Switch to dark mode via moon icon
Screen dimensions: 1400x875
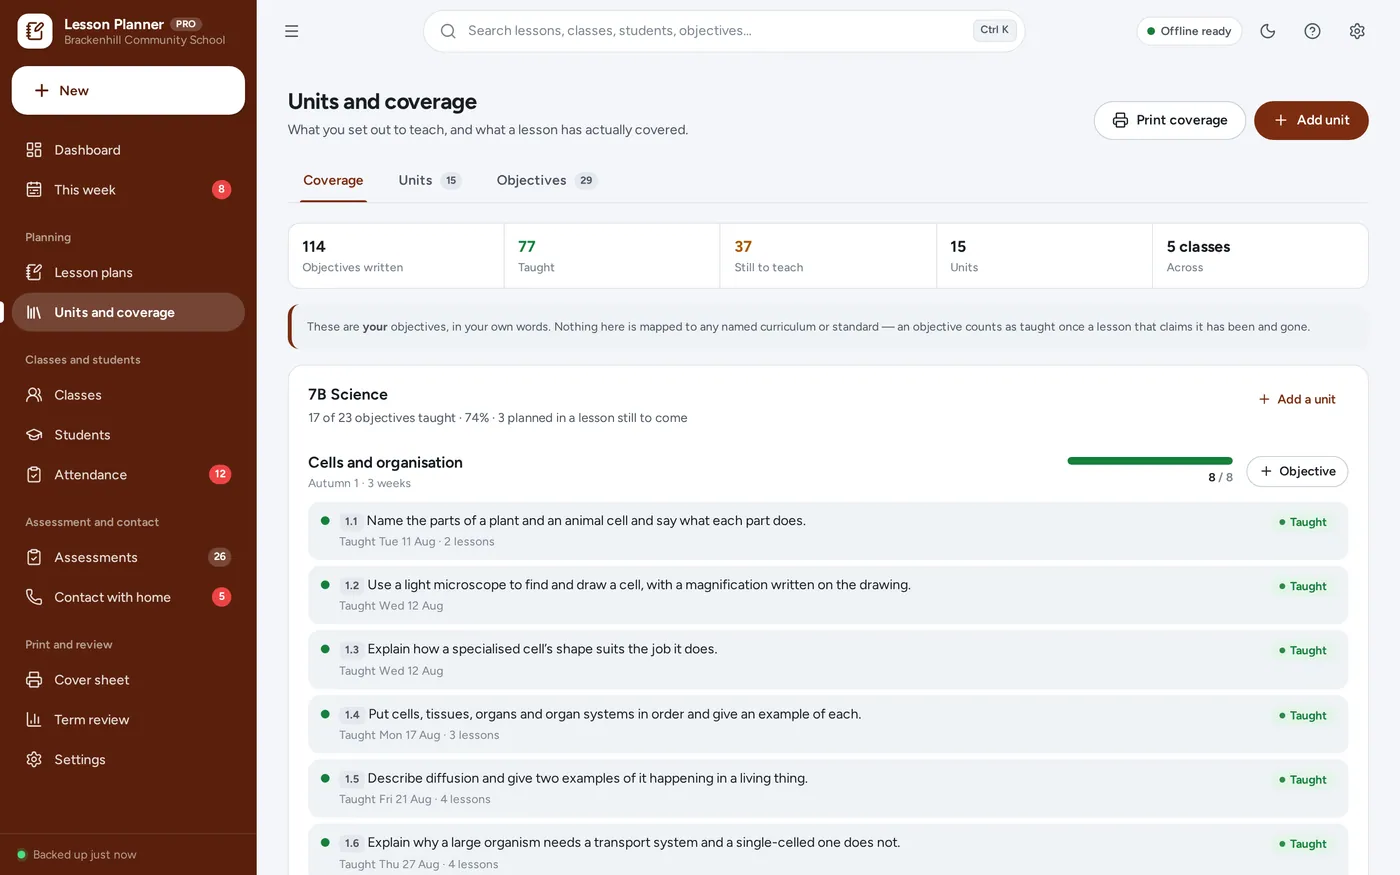1268,31
